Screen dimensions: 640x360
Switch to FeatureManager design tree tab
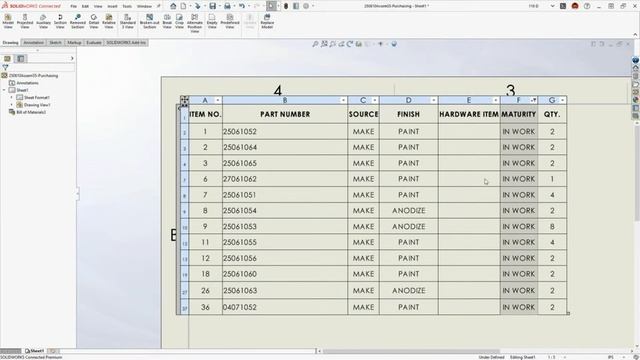(x=7, y=59)
